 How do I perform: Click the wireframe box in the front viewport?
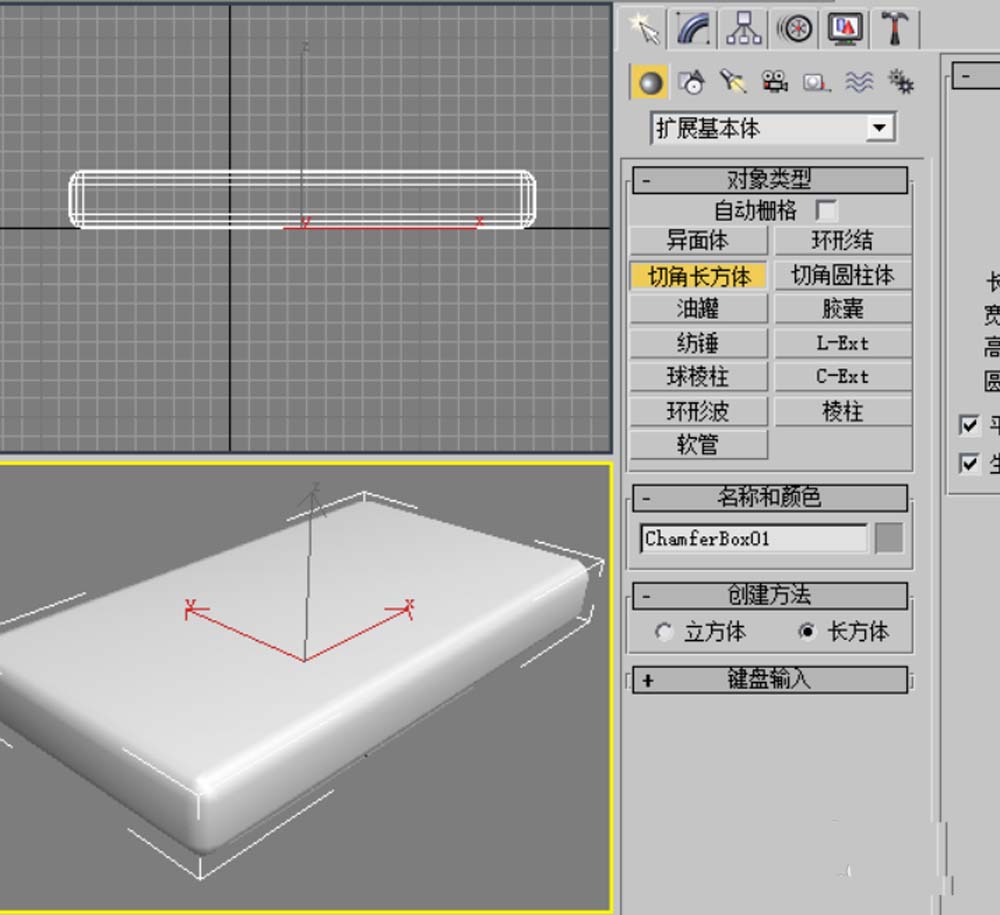coord(302,199)
